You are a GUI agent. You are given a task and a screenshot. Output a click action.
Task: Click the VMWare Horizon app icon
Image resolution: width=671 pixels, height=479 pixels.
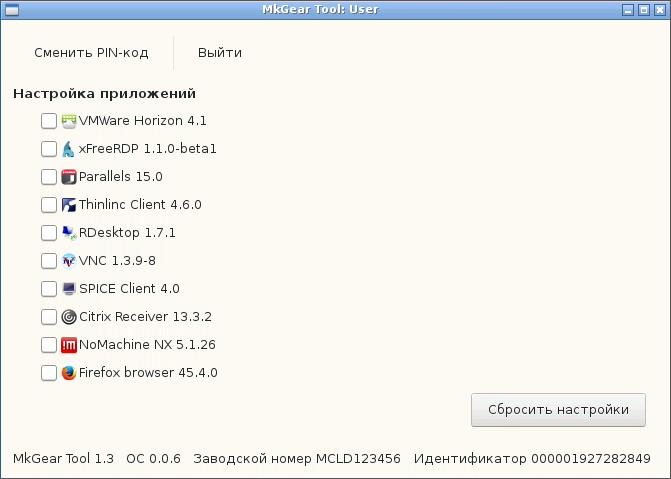point(68,121)
